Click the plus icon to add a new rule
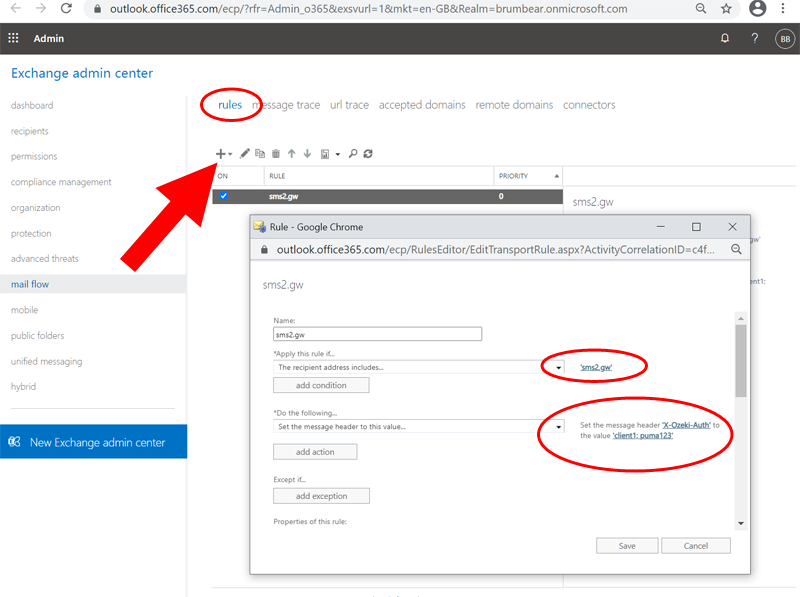Viewport: 800px width, 597px height. [220, 154]
